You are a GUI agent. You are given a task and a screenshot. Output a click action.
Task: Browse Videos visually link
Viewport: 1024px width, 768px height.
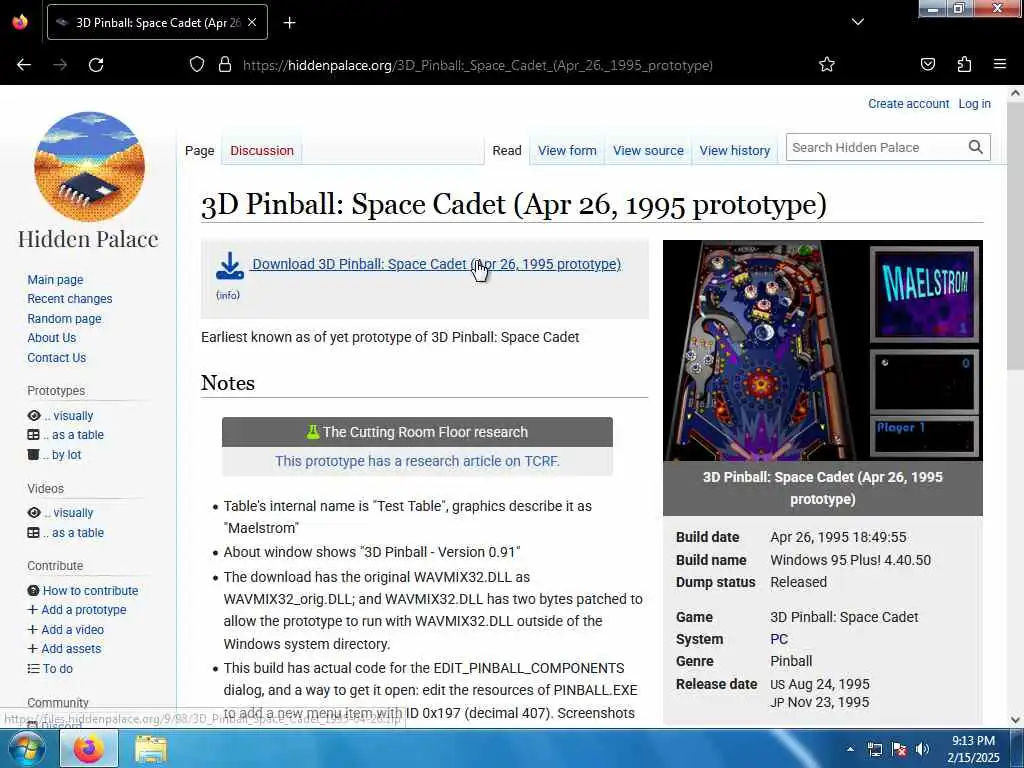(69, 513)
